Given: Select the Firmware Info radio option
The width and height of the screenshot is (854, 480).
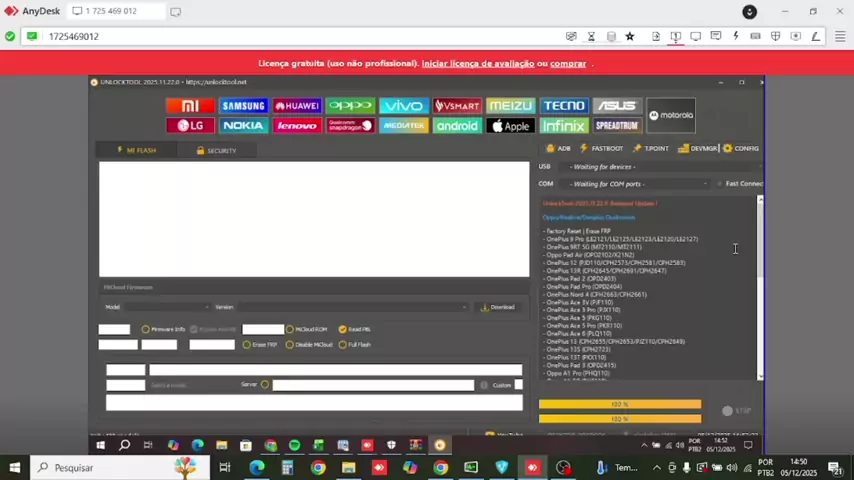Looking at the screenshot, I should [x=146, y=329].
